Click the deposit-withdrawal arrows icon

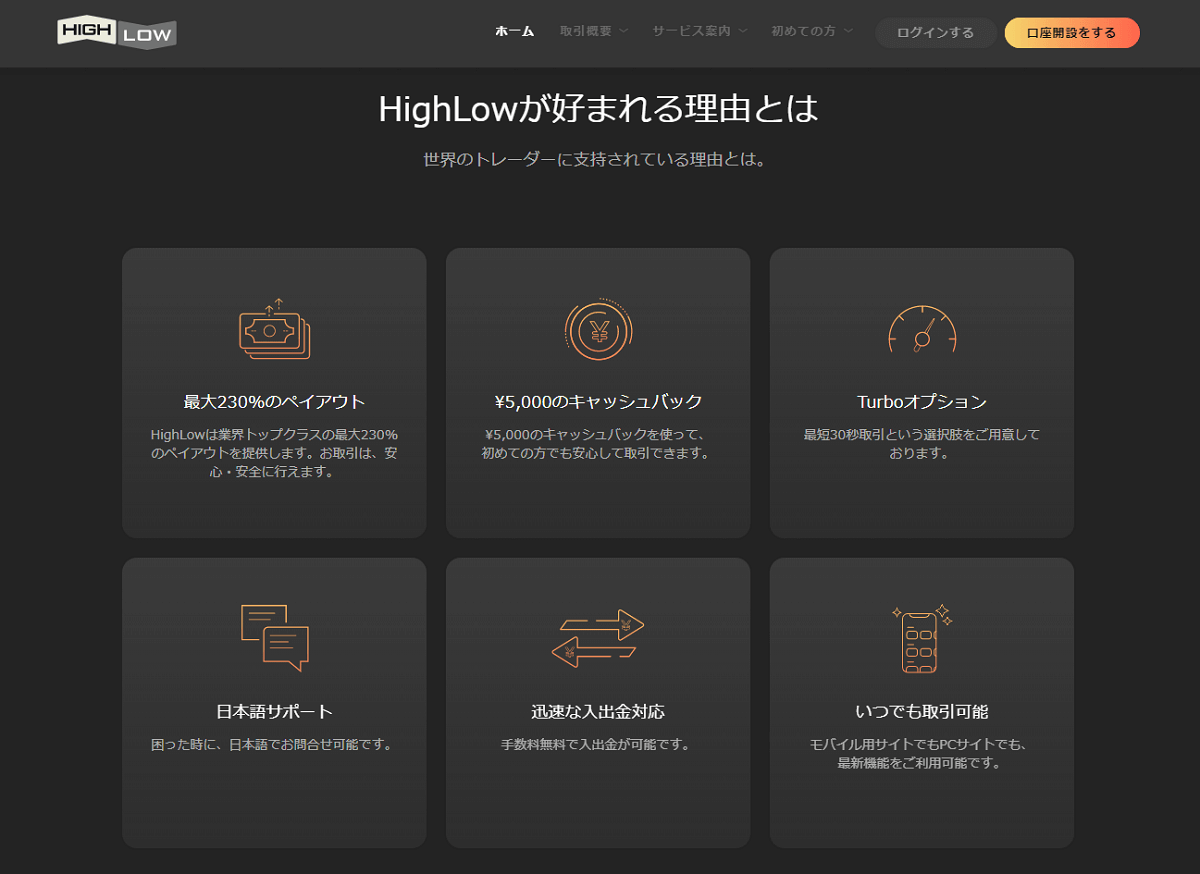click(x=598, y=638)
